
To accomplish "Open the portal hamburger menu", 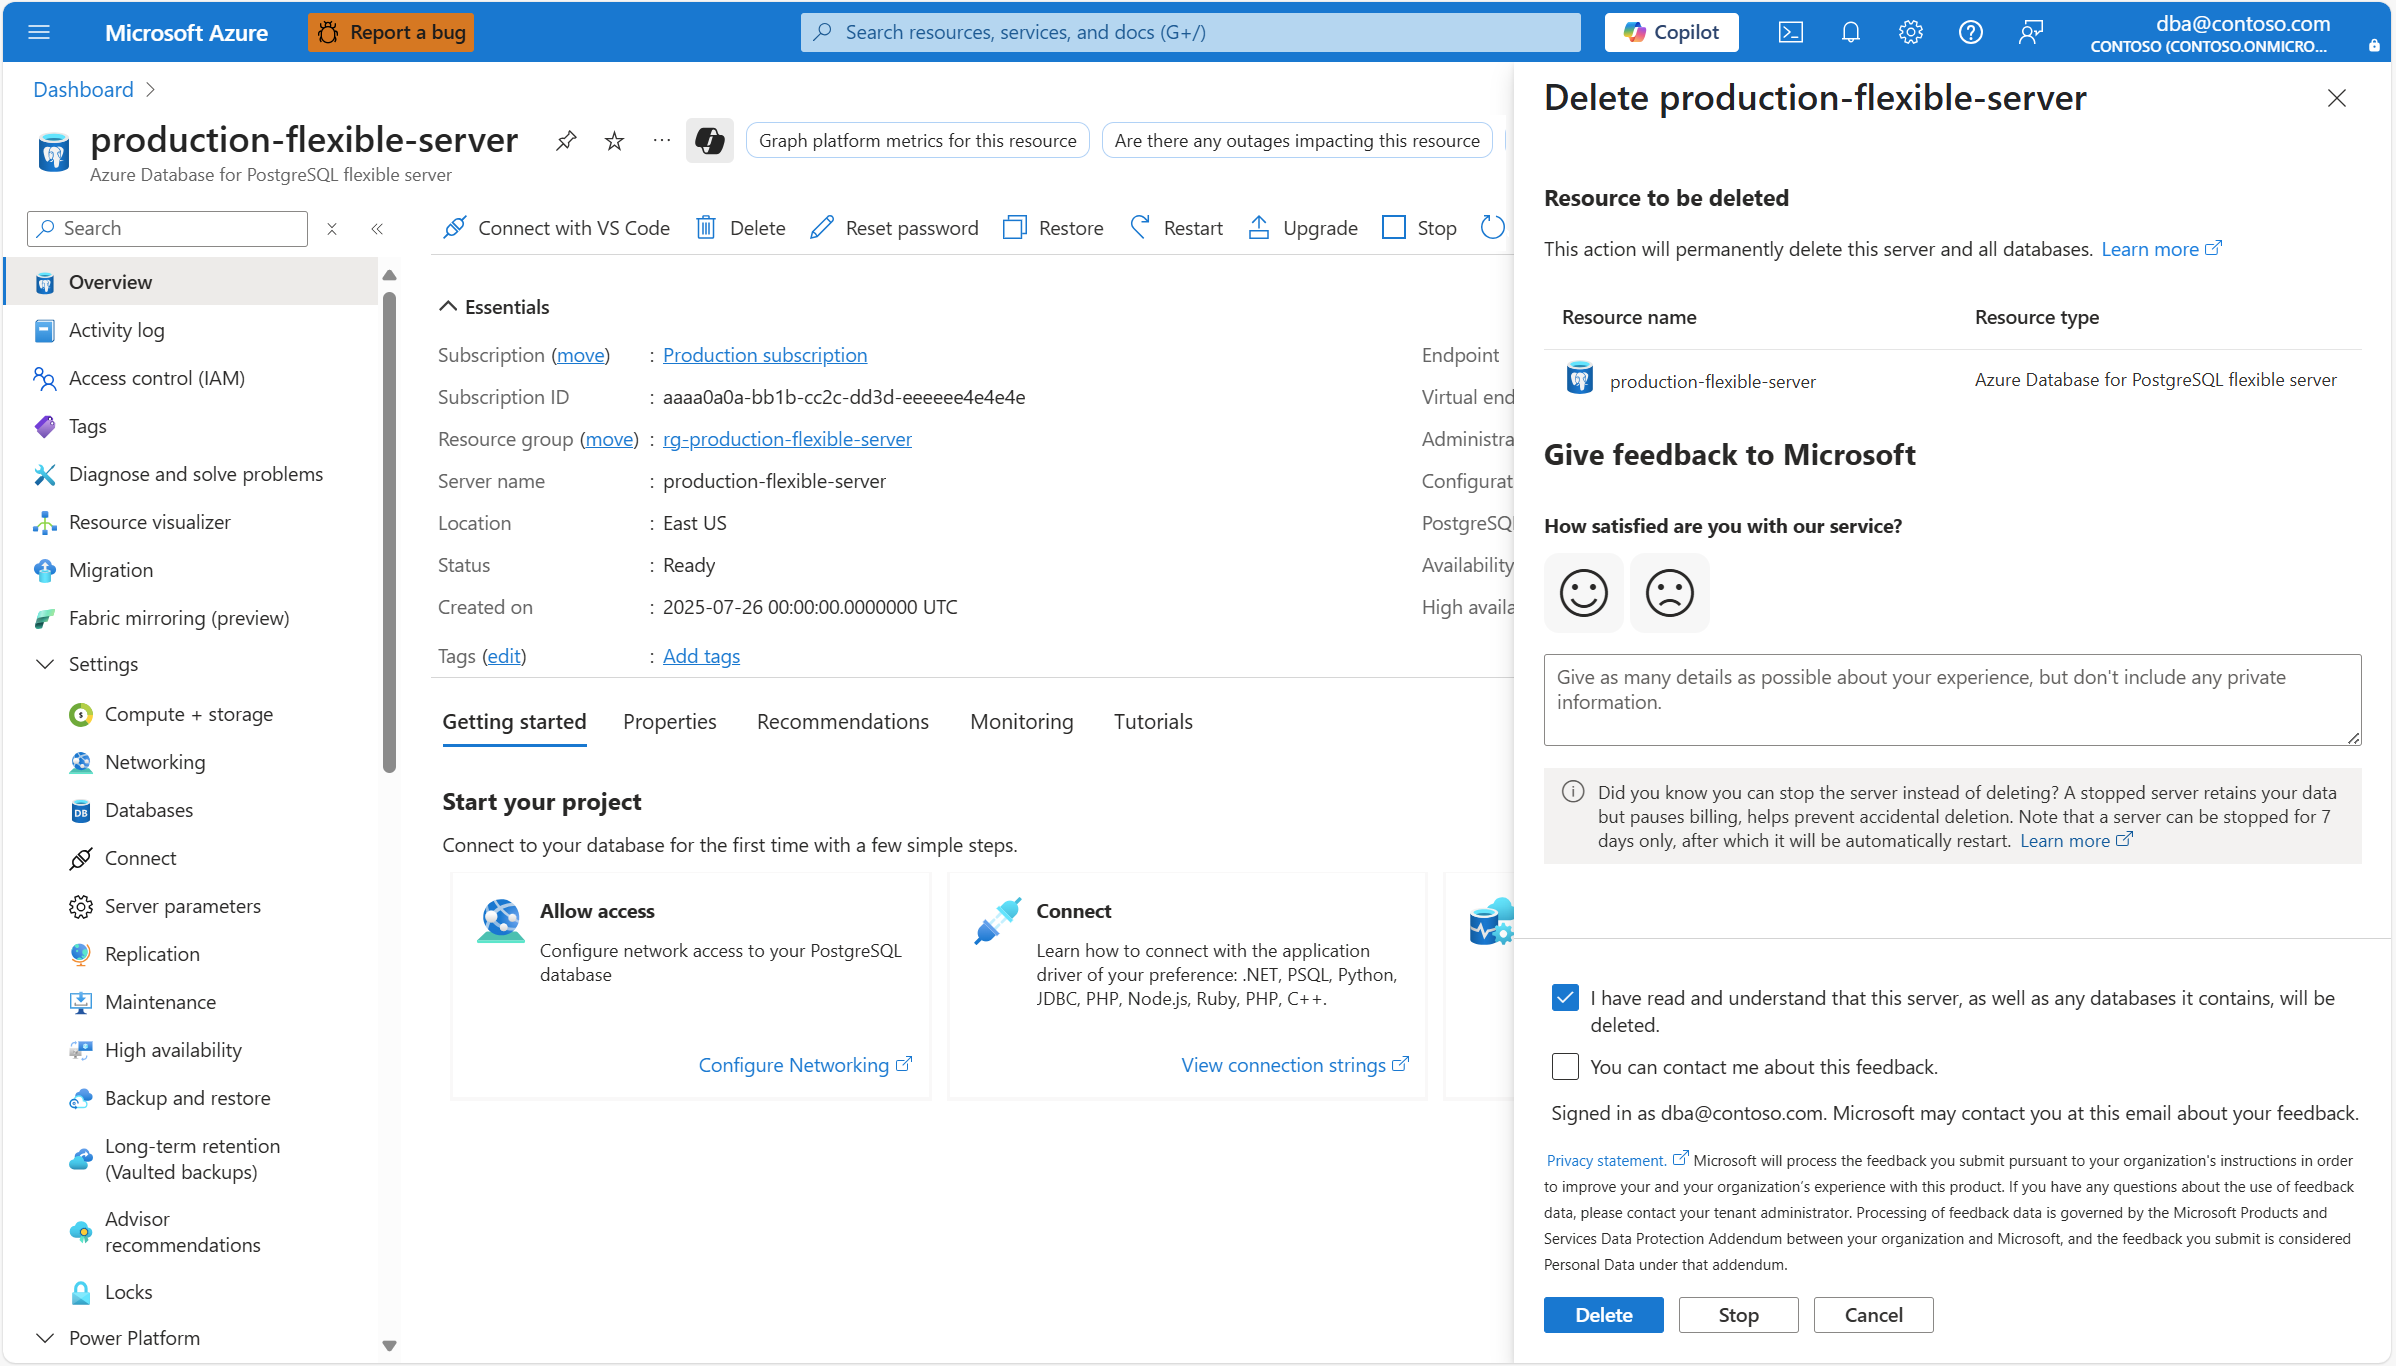I will tap(39, 32).
